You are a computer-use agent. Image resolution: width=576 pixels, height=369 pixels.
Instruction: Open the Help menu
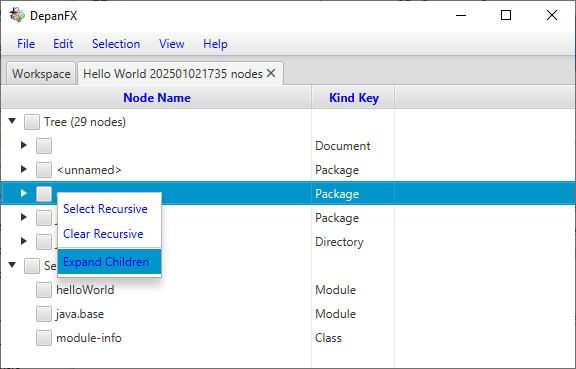(215, 44)
